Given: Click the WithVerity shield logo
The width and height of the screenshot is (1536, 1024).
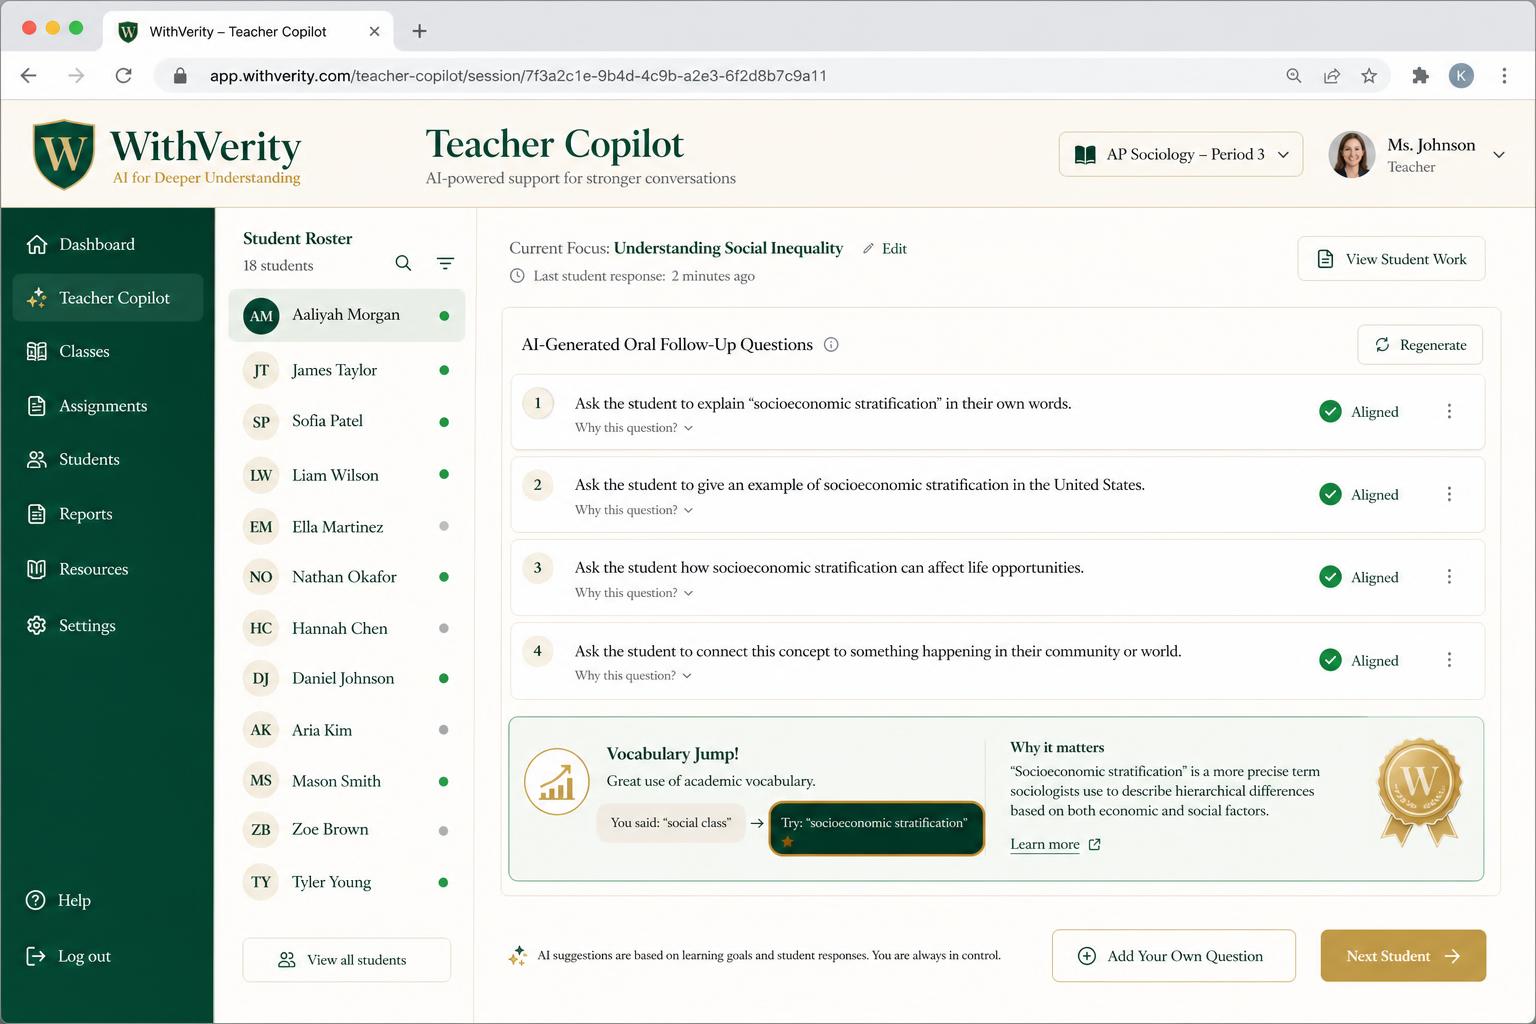Looking at the screenshot, I should [64, 154].
